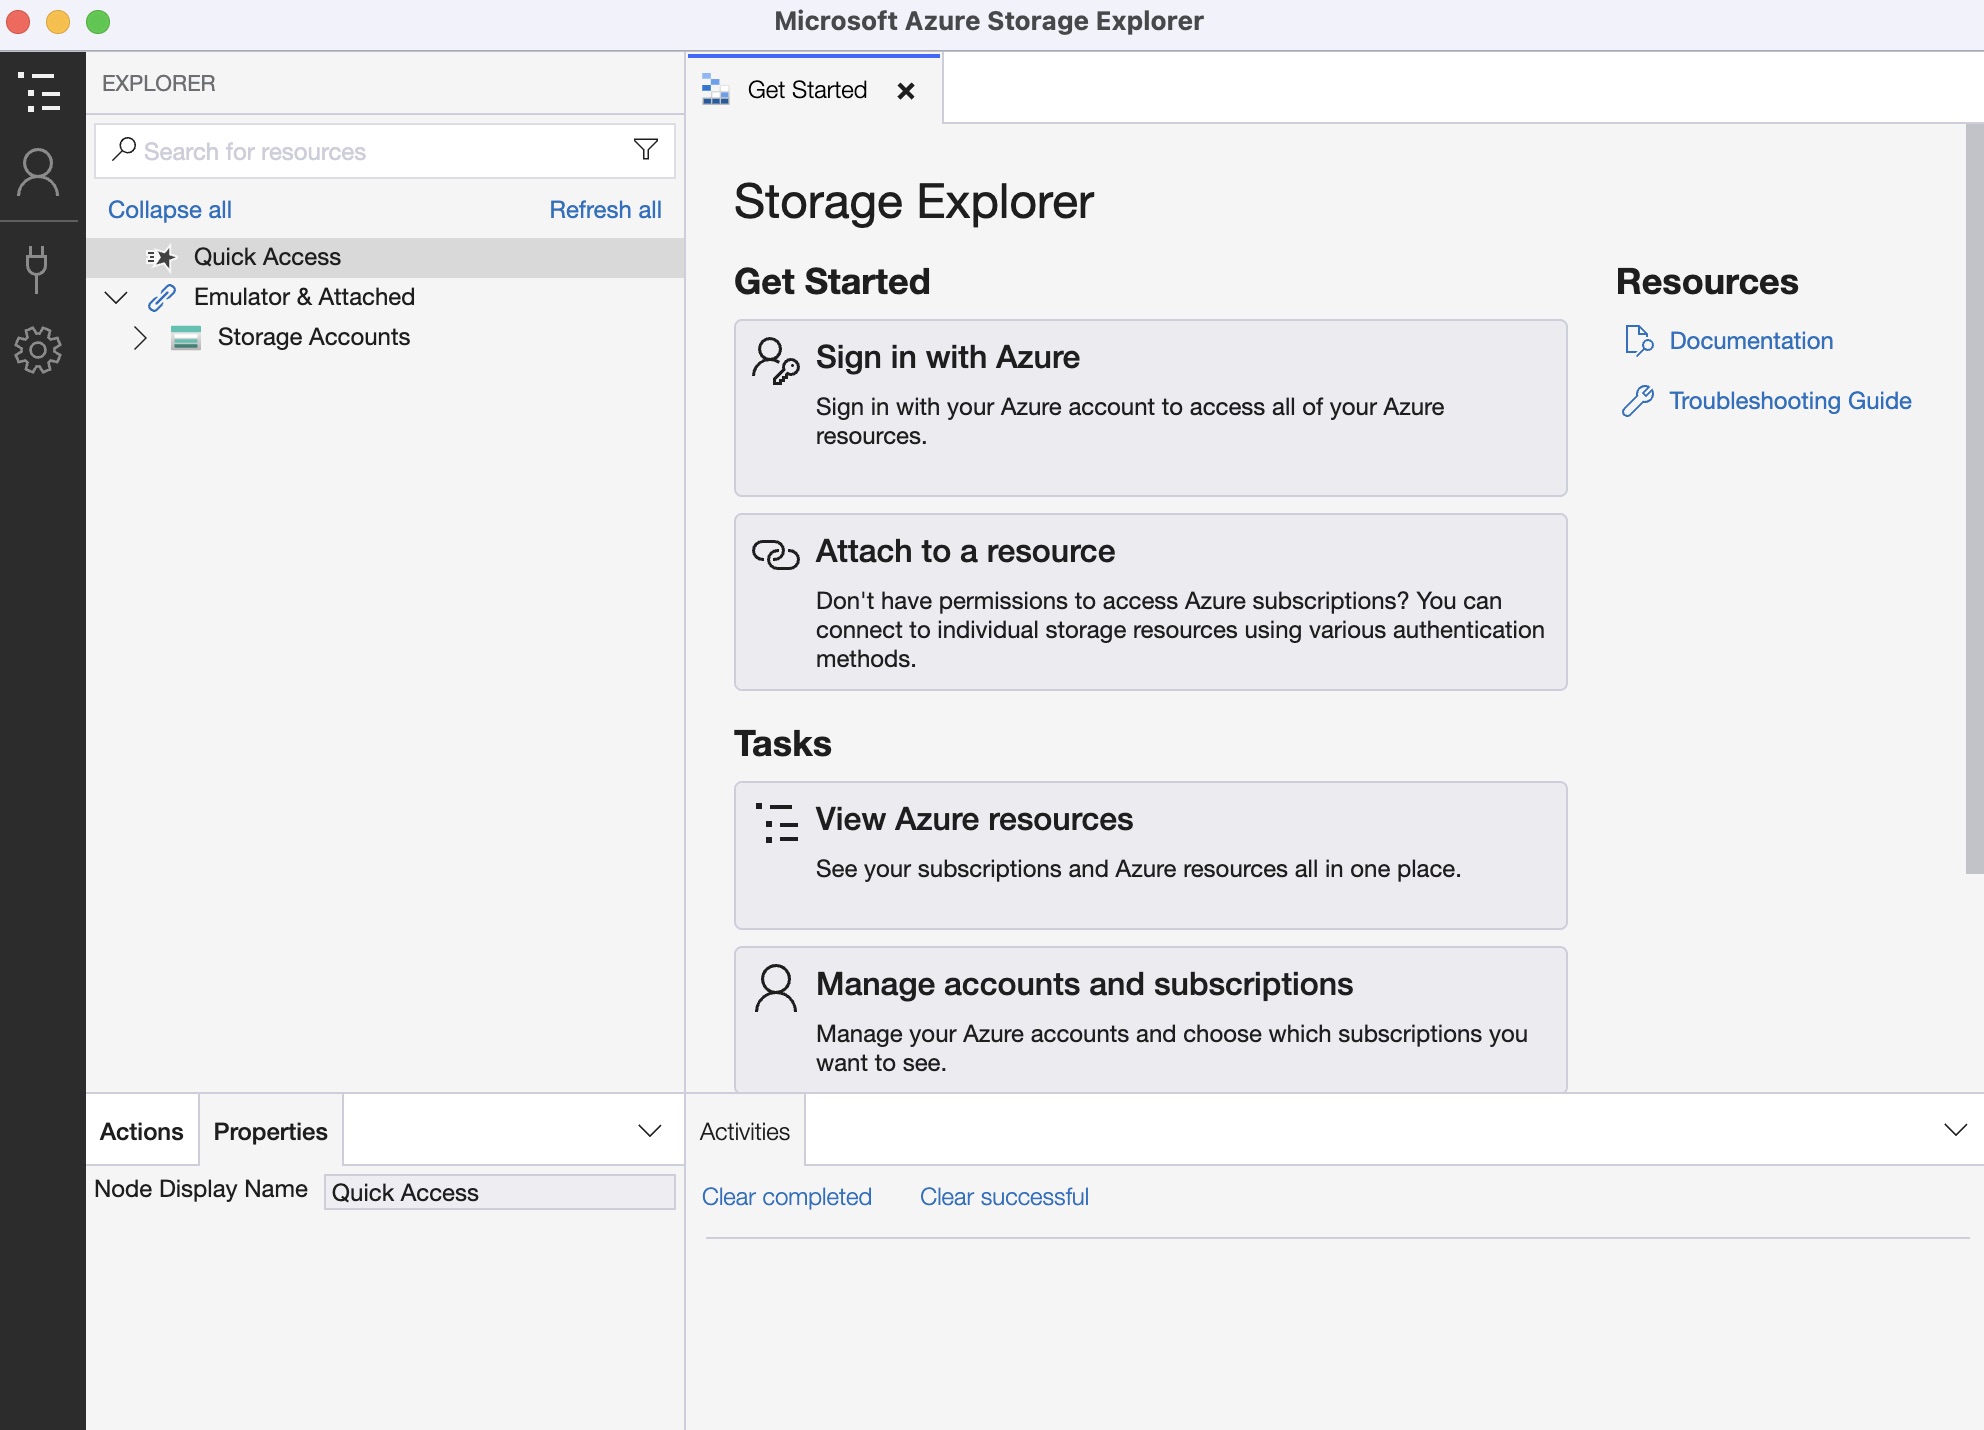Expand the Storage Accounts node
The width and height of the screenshot is (1984, 1430).
click(140, 338)
